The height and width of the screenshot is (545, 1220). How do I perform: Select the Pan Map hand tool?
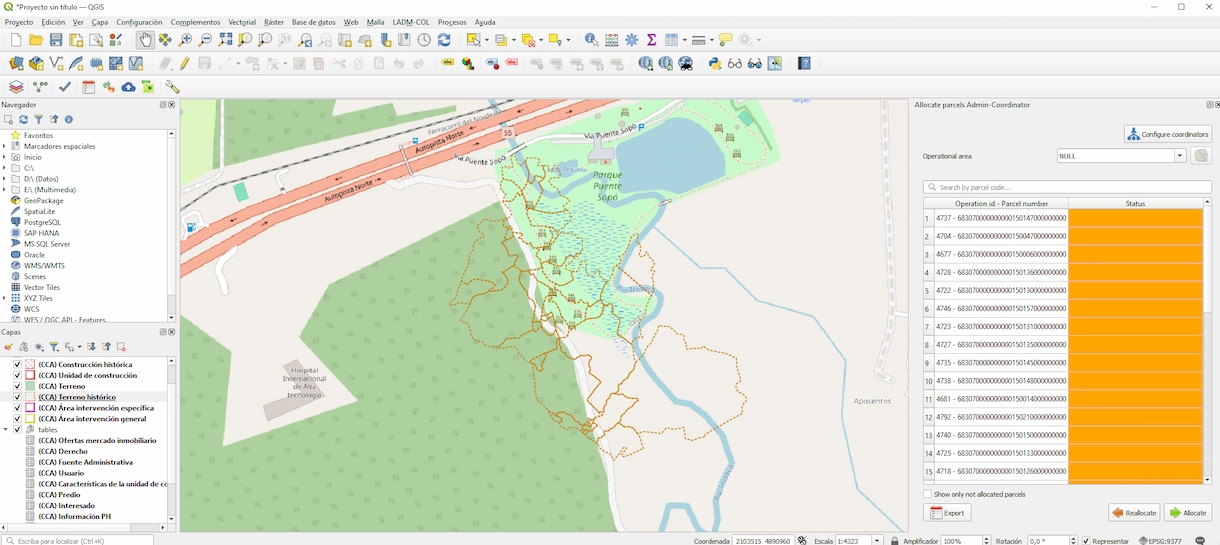pyautogui.click(x=145, y=40)
